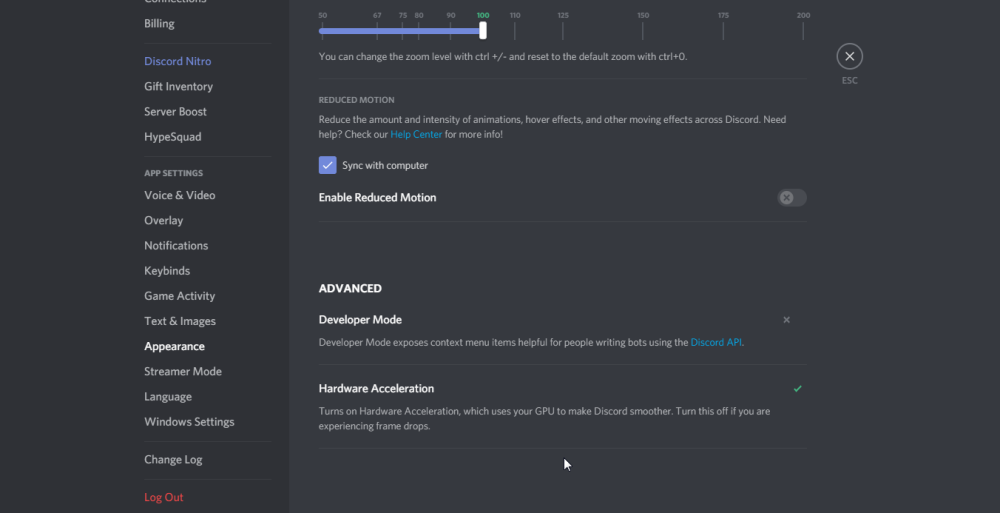Open the Discord API link

coord(716,343)
